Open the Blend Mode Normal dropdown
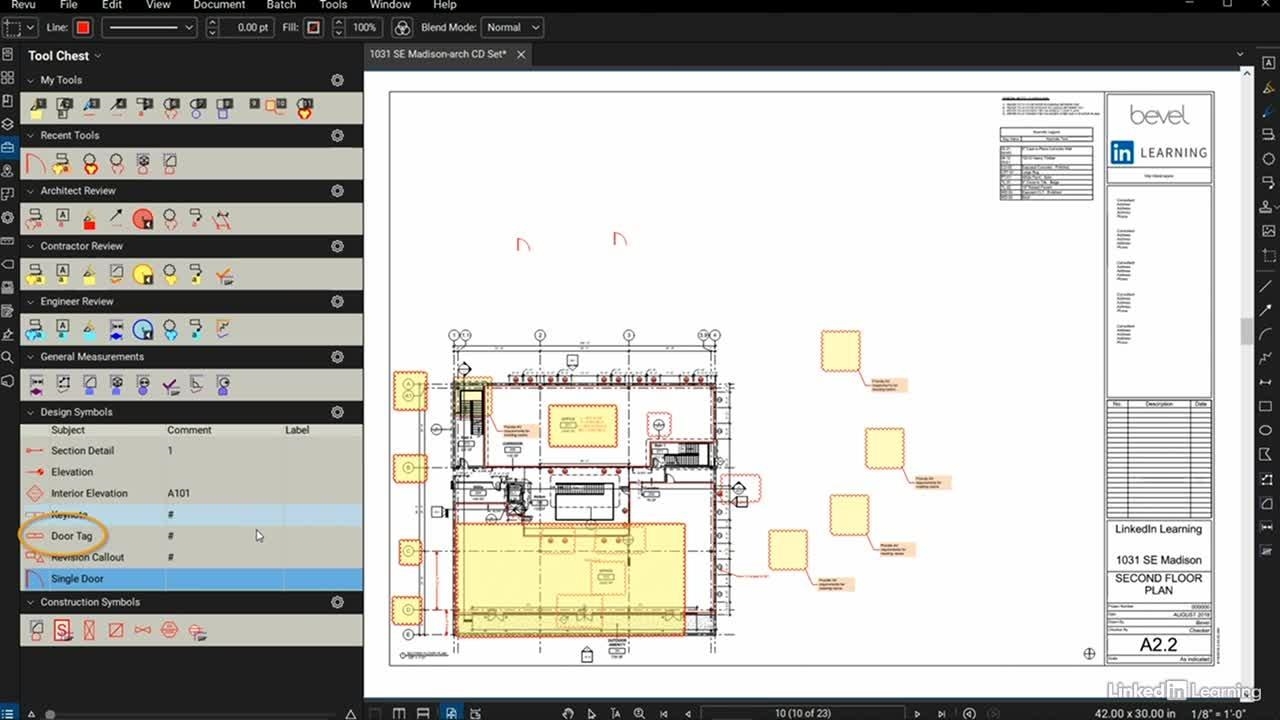 [512, 28]
